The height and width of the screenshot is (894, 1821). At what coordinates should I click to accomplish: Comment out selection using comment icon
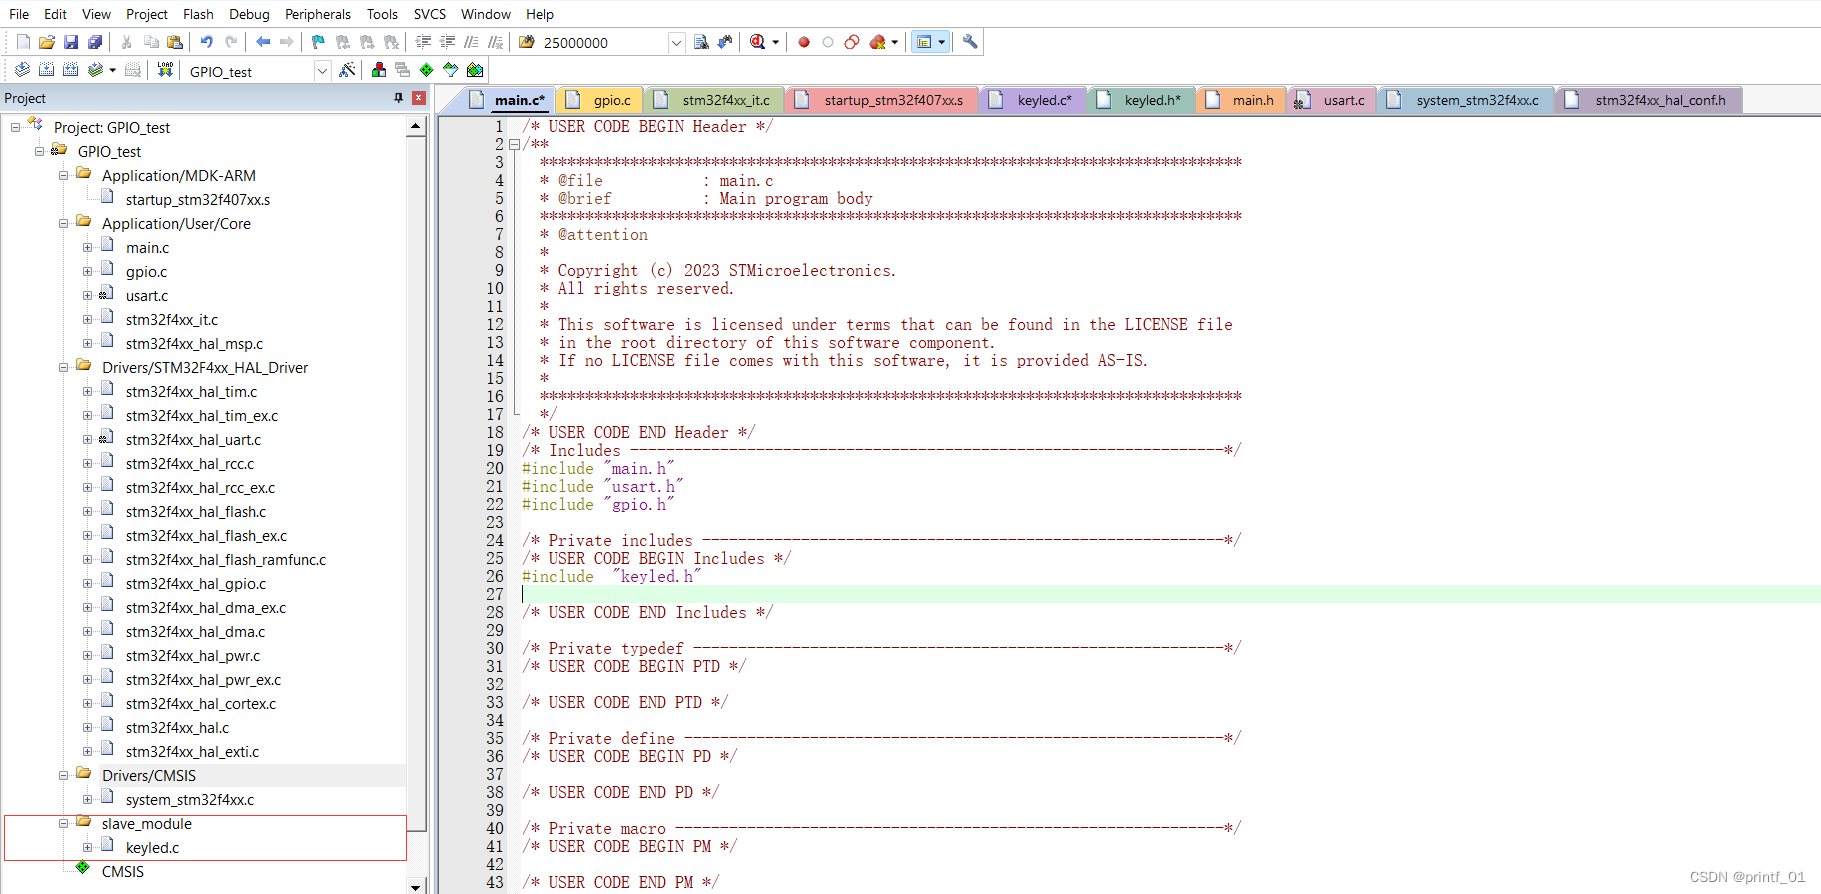[471, 42]
